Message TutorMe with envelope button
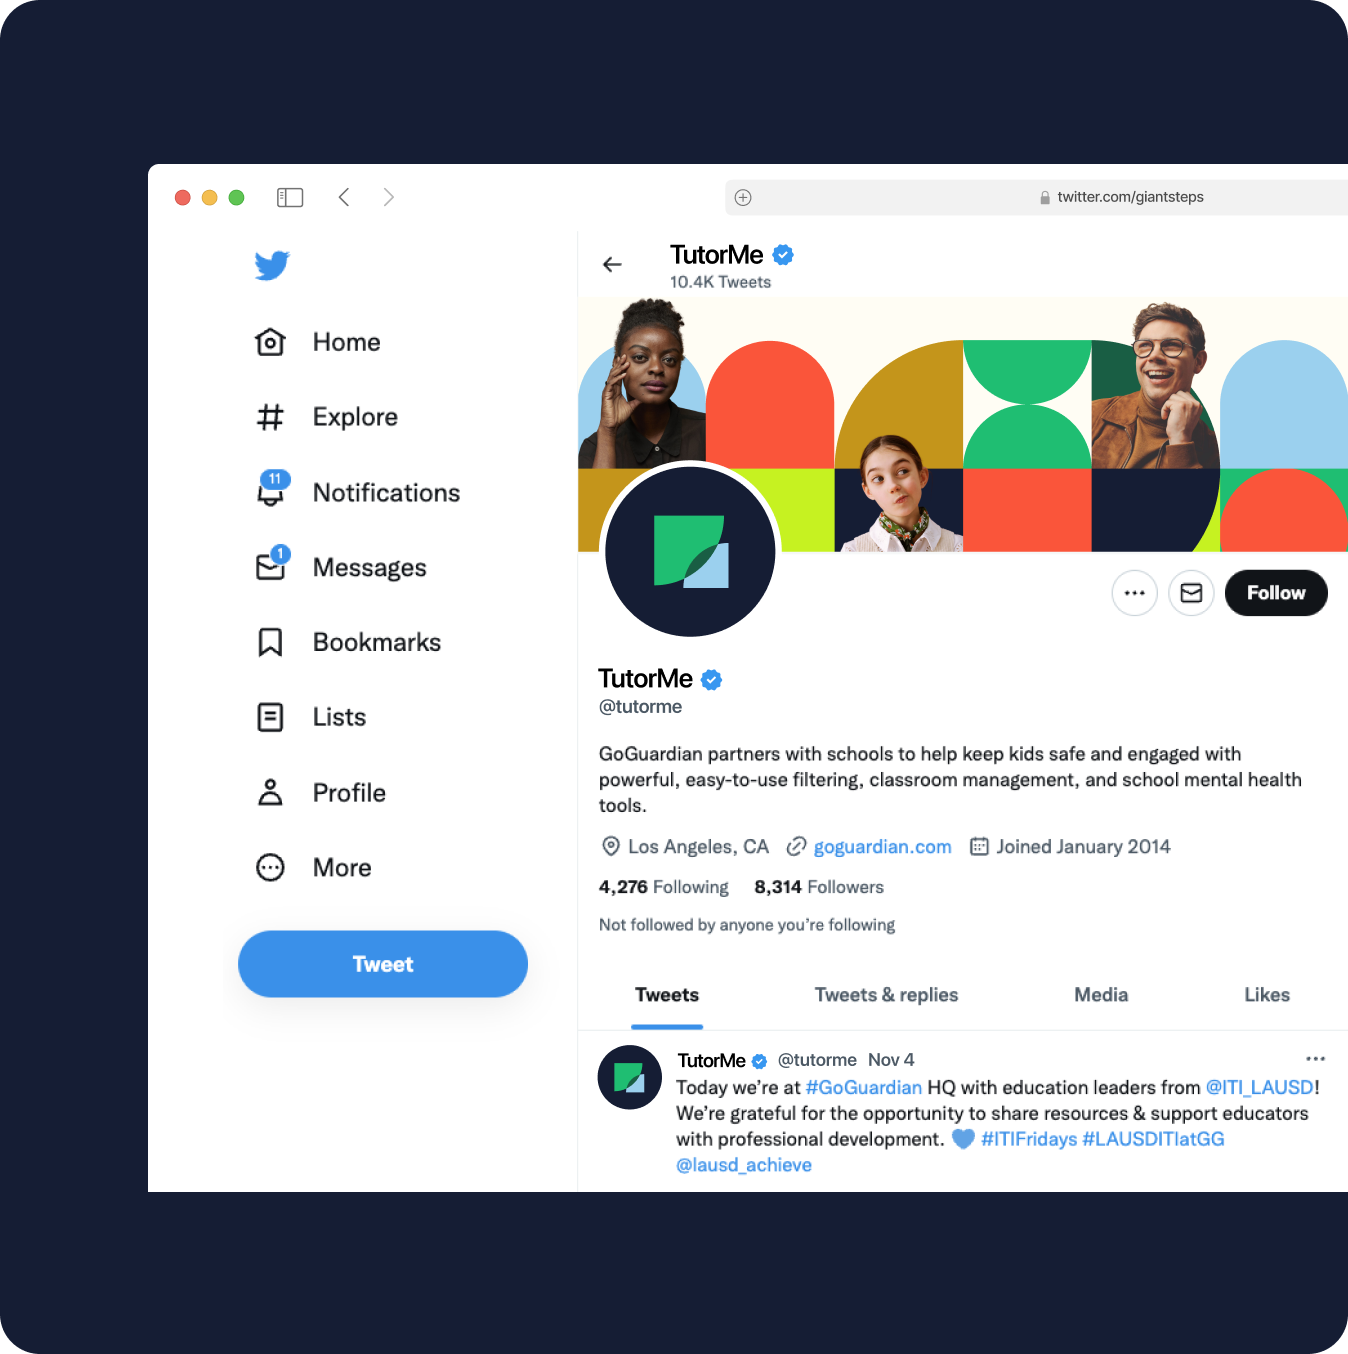This screenshot has height=1354, width=1348. point(1191,593)
